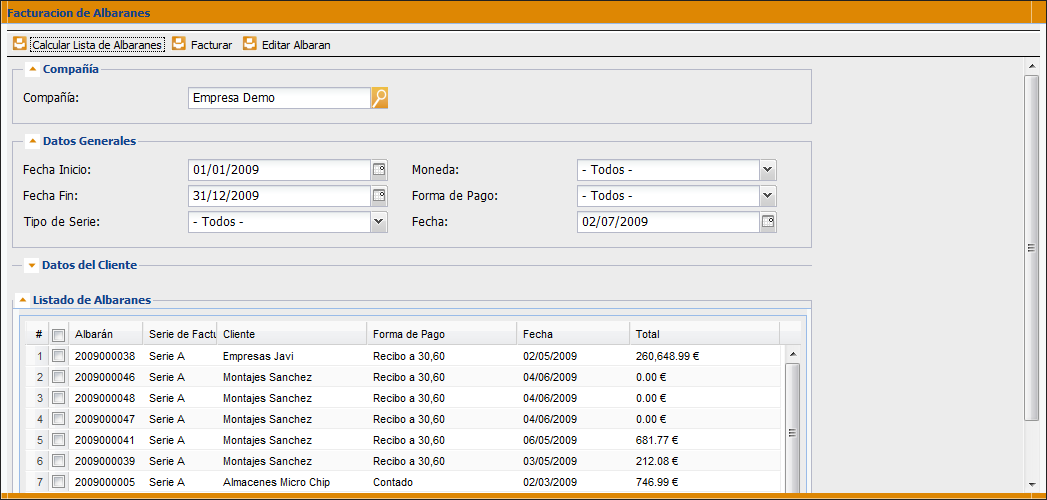1047x500 pixels.
Task: Open the Moneda dropdown
Action: tap(768, 170)
